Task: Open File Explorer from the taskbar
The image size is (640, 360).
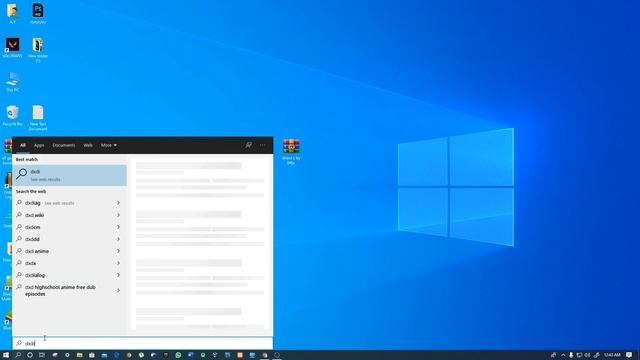Action: [79, 355]
